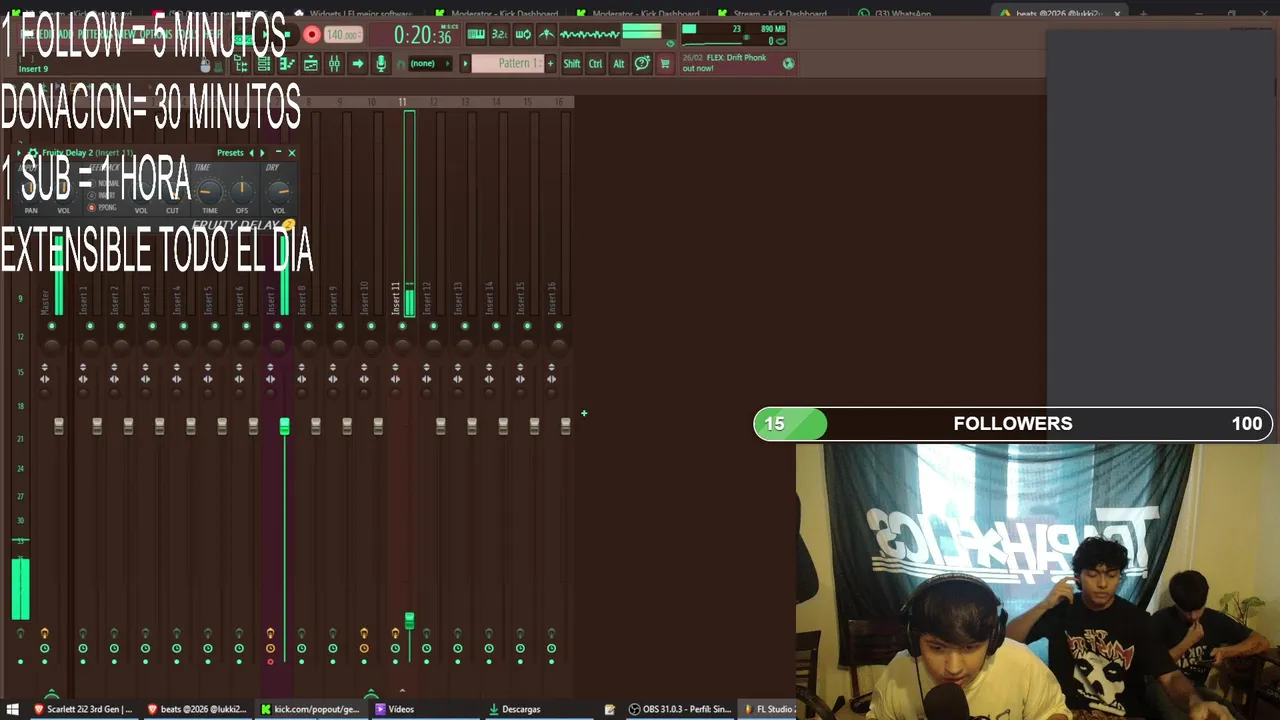Image resolution: width=1280 pixels, height=720 pixels.
Task: Click the Alt modifier button
Action: (618, 64)
